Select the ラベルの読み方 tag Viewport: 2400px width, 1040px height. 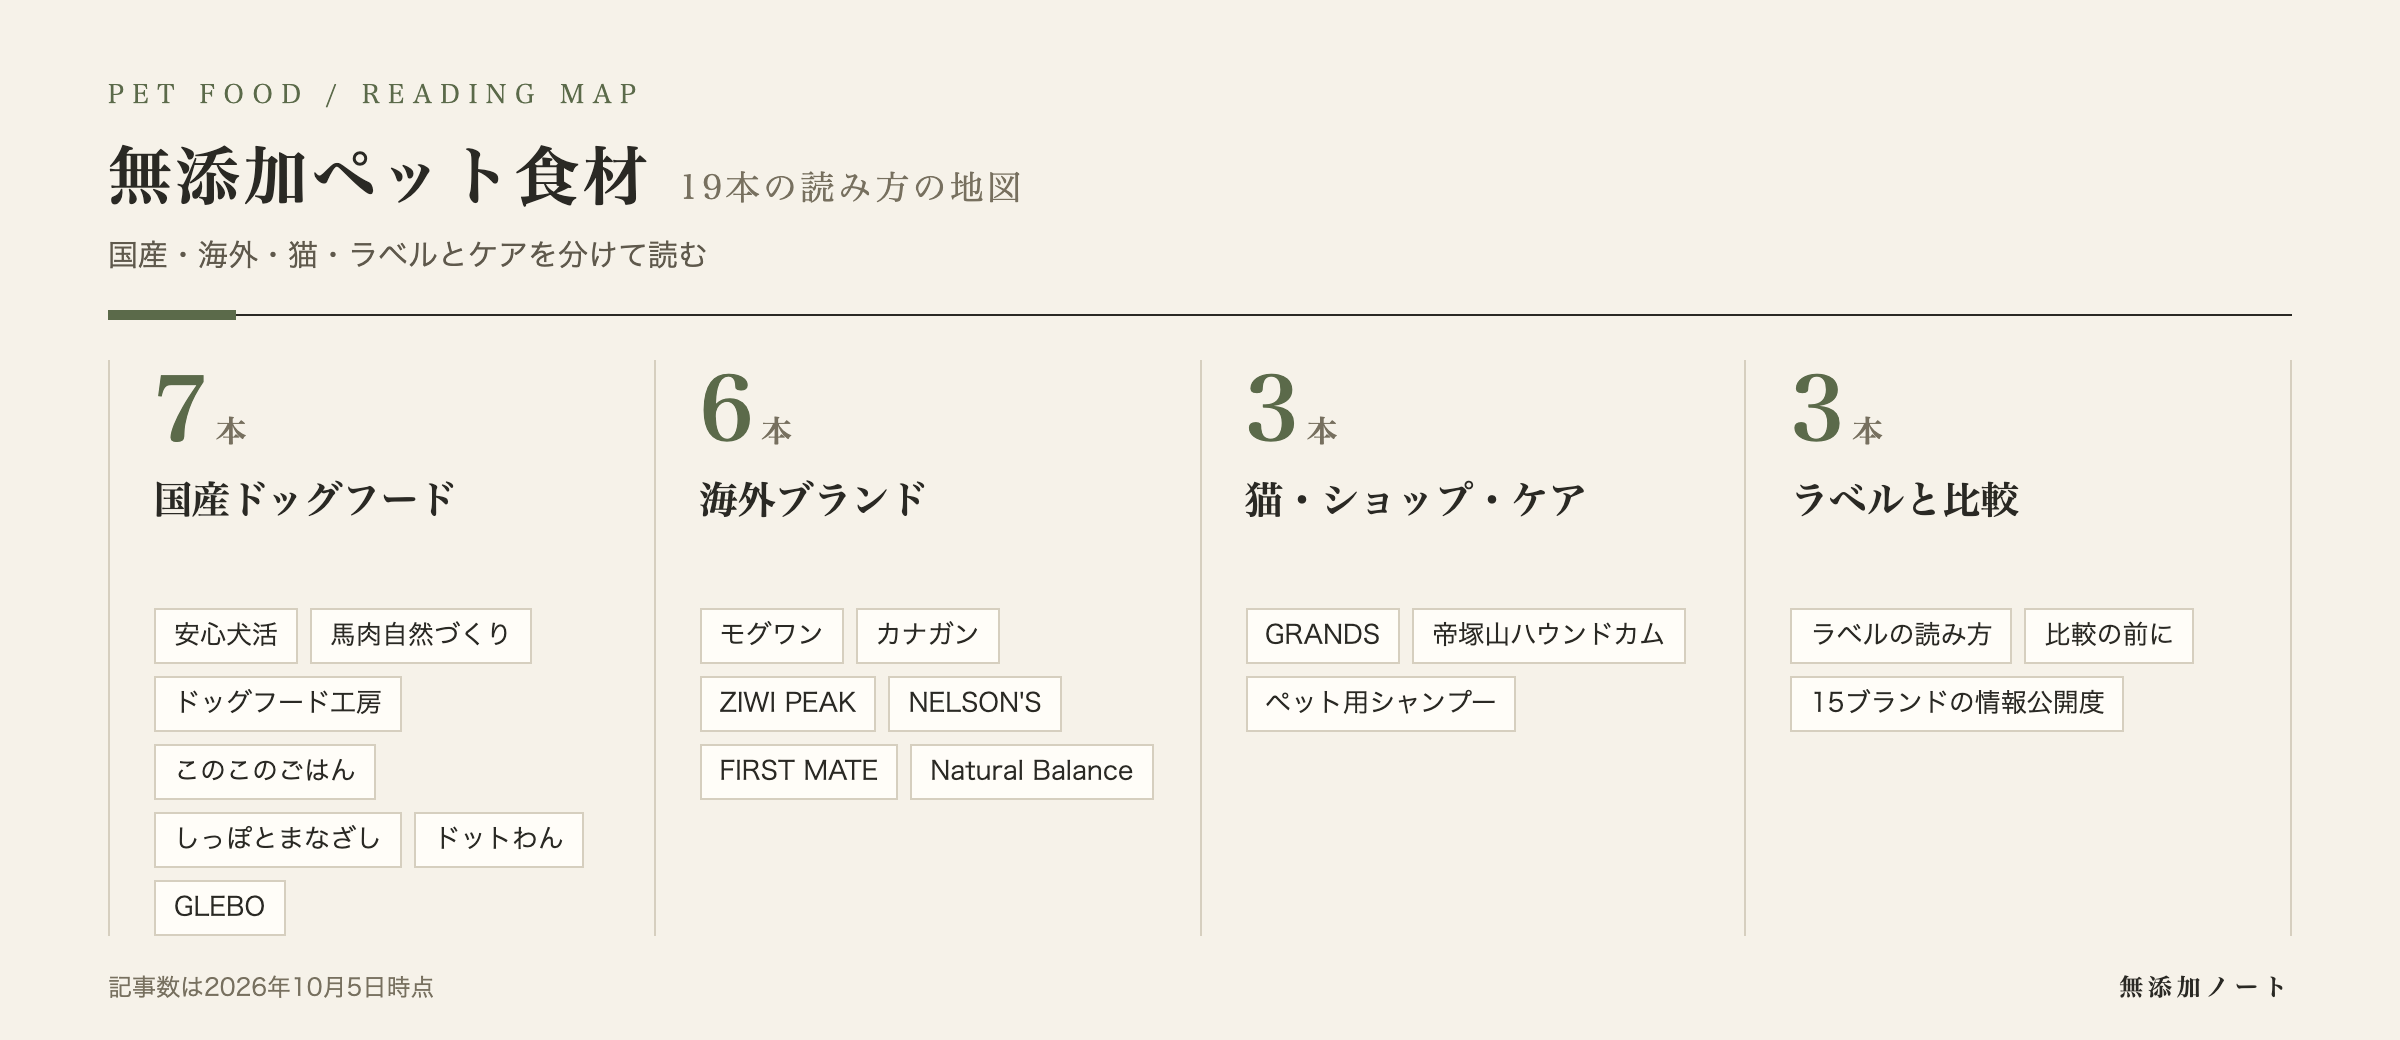pos(1900,635)
